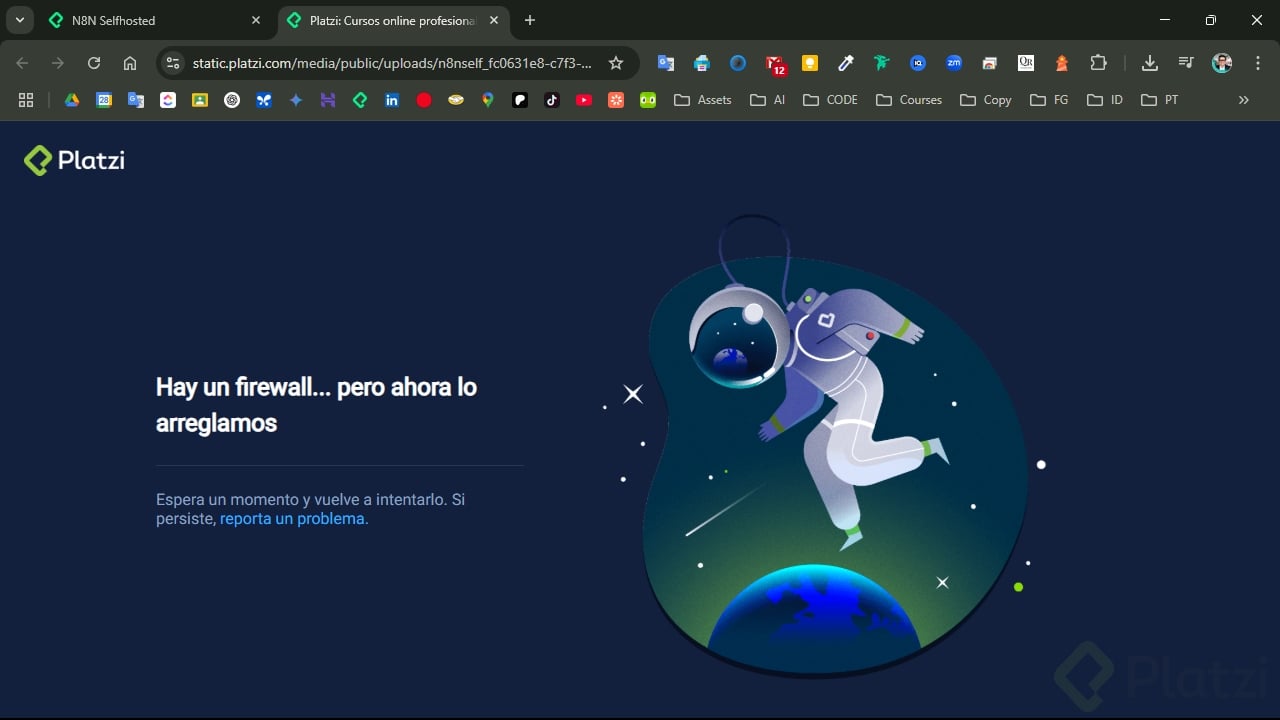Click the address bar URL field
Image resolution: width=1280 pixels, height=720 pixels.
(392, 63)
